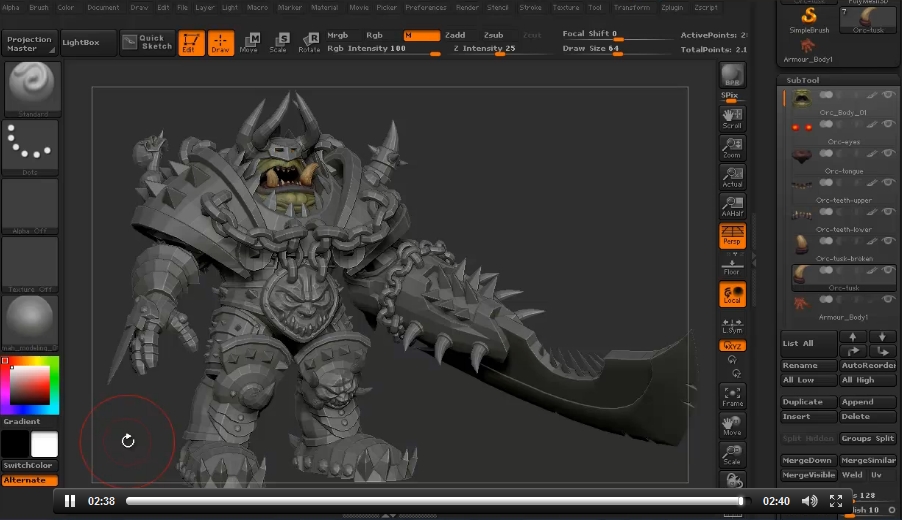Image resolution: width=902 pixels, height=520 pixels.
Task: Click the AAHalf view icon
Action: point(732,207)
